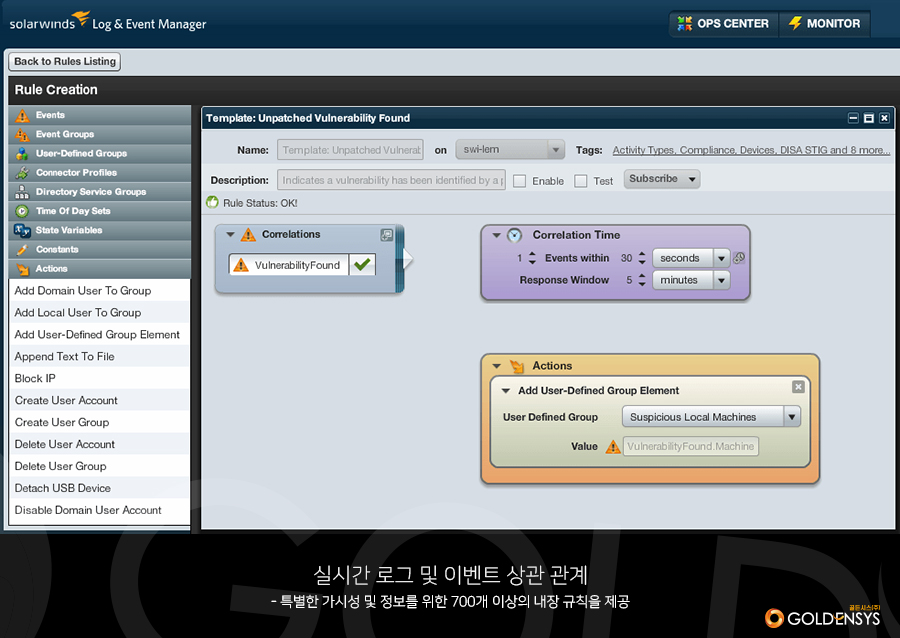Go back to Rules Listing

[x=65, y=61]
